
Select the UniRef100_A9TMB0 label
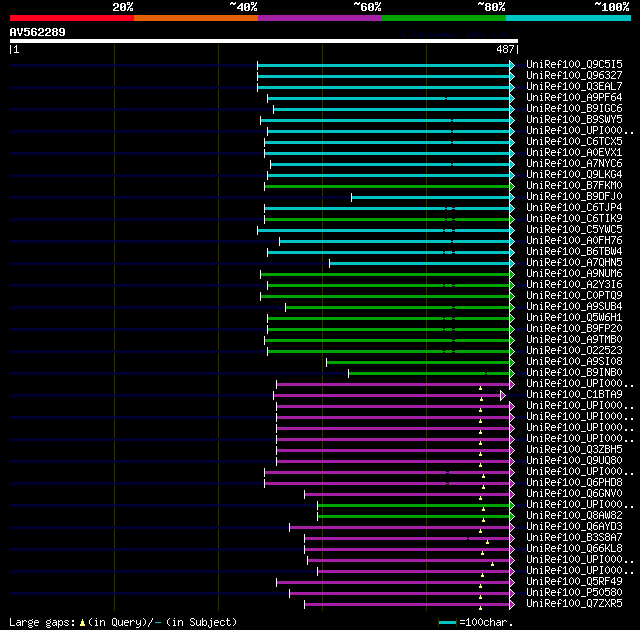pyautogui.click(x=574, y=340)
